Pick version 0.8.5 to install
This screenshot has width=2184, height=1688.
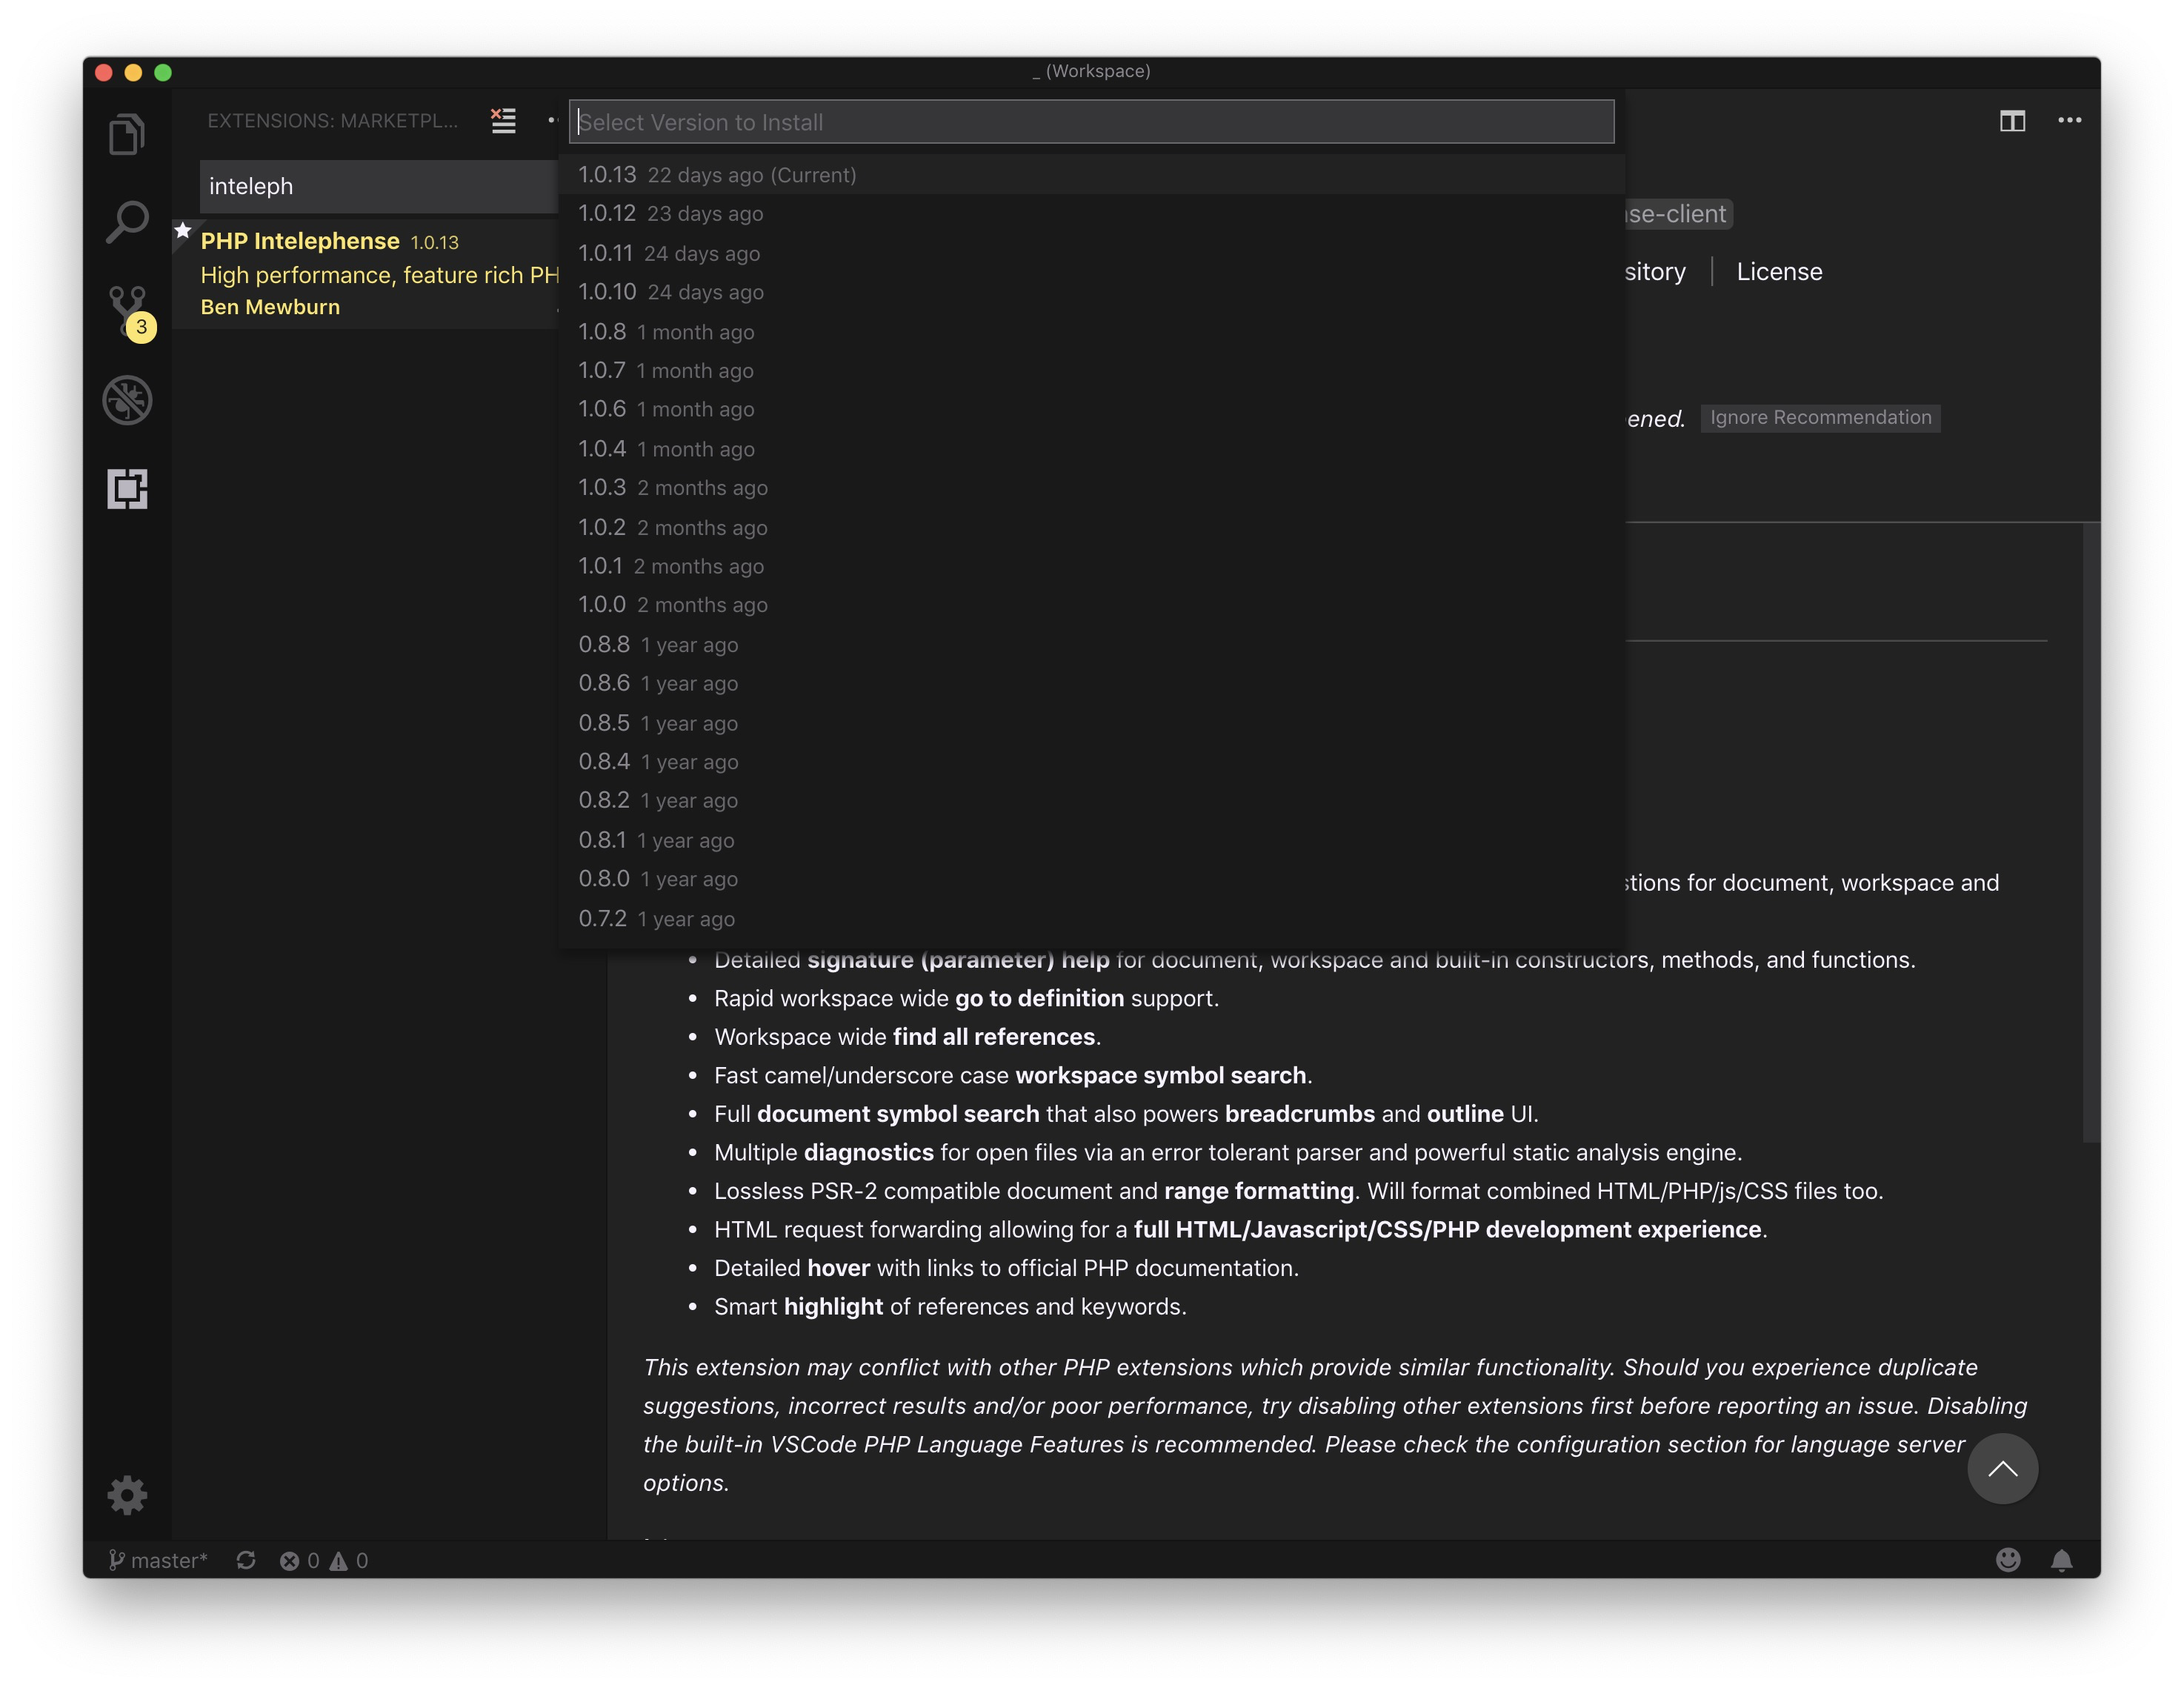click(1091, 722)
